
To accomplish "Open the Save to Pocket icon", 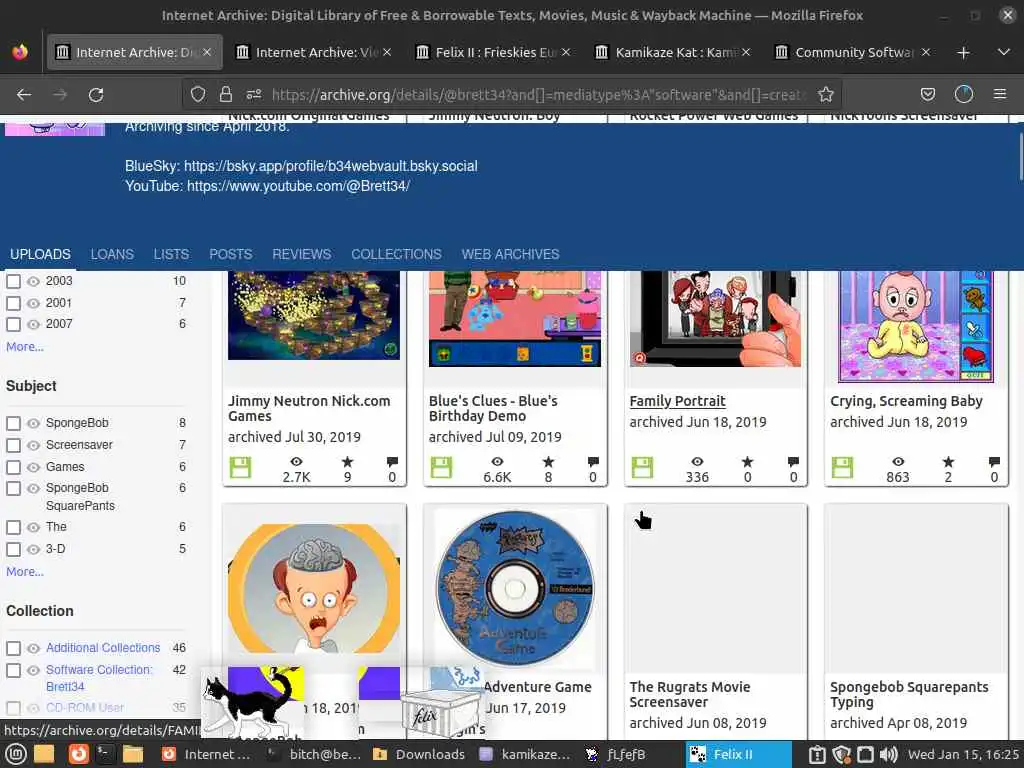I will (927, 95).
